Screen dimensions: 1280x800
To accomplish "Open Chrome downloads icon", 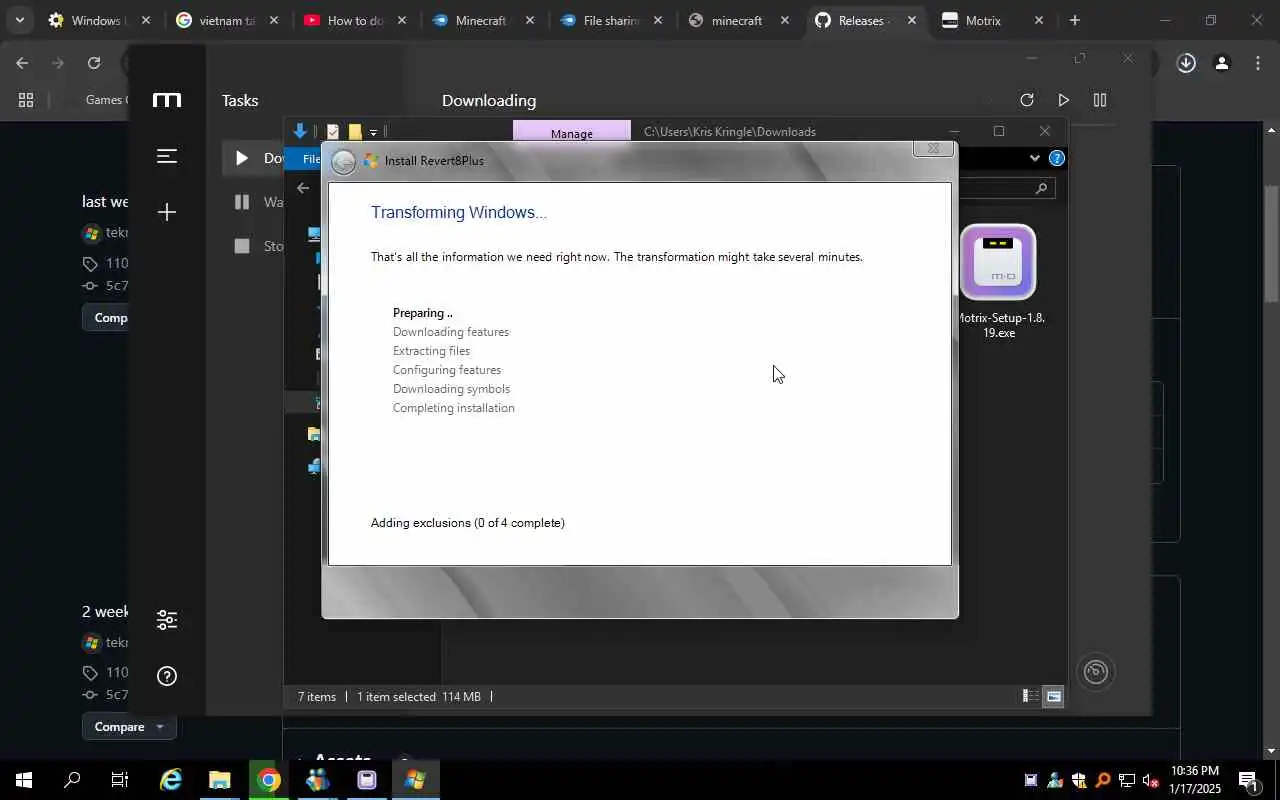I will [1186, 63].
